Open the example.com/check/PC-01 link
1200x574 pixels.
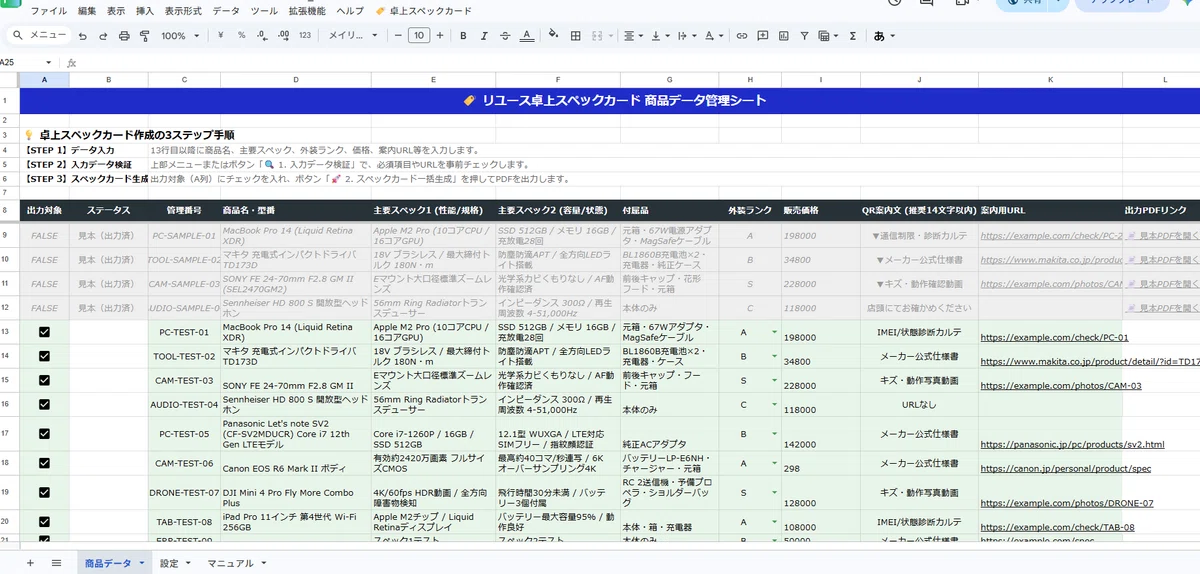coord(1054,338)
